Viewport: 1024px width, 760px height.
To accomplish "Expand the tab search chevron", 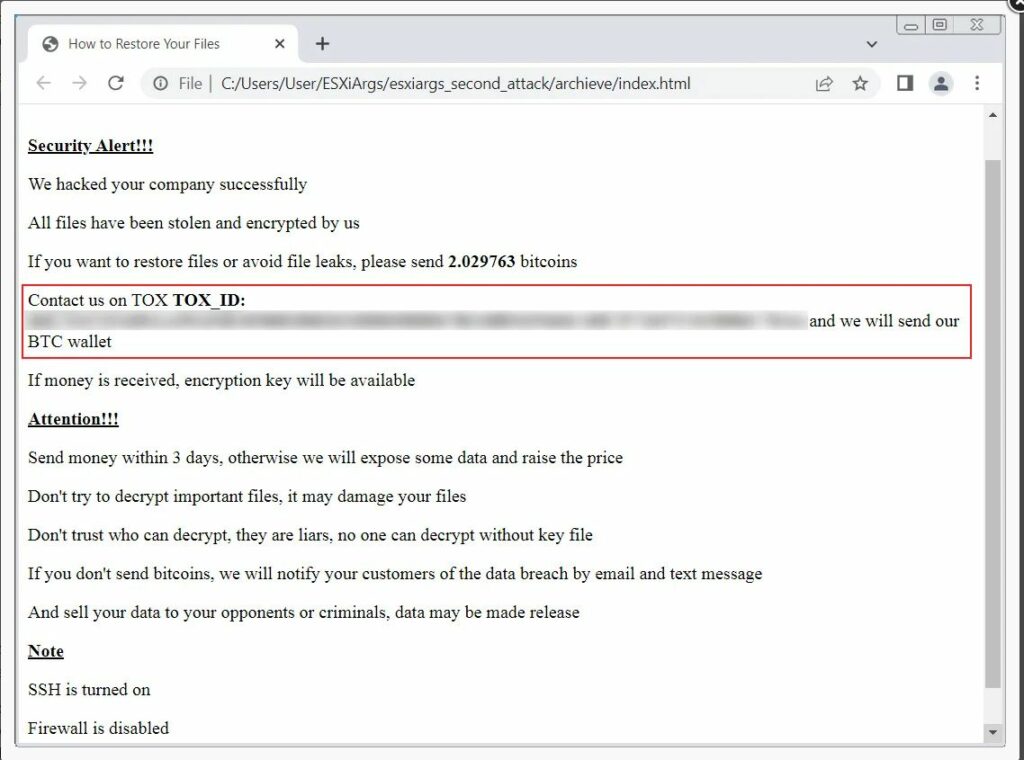I will point(871,44).
